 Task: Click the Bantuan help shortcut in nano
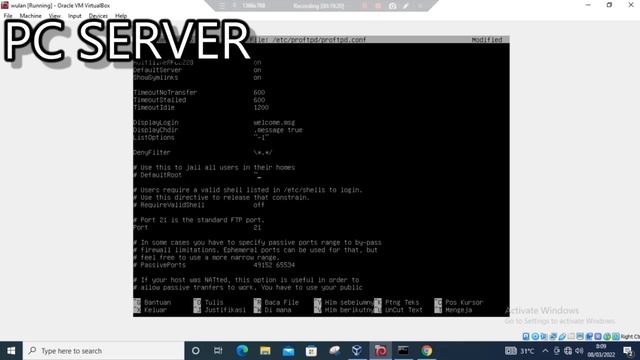pyautogui.click(x=152, y=302)
